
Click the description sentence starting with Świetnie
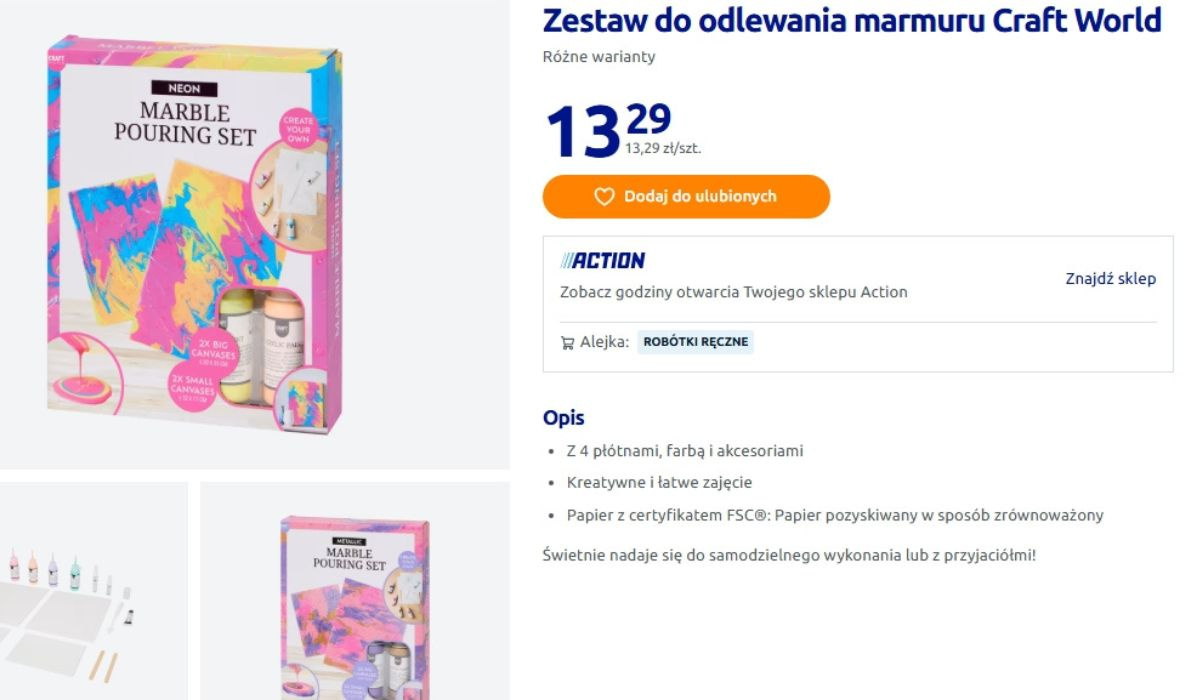(x=789, y=554)
